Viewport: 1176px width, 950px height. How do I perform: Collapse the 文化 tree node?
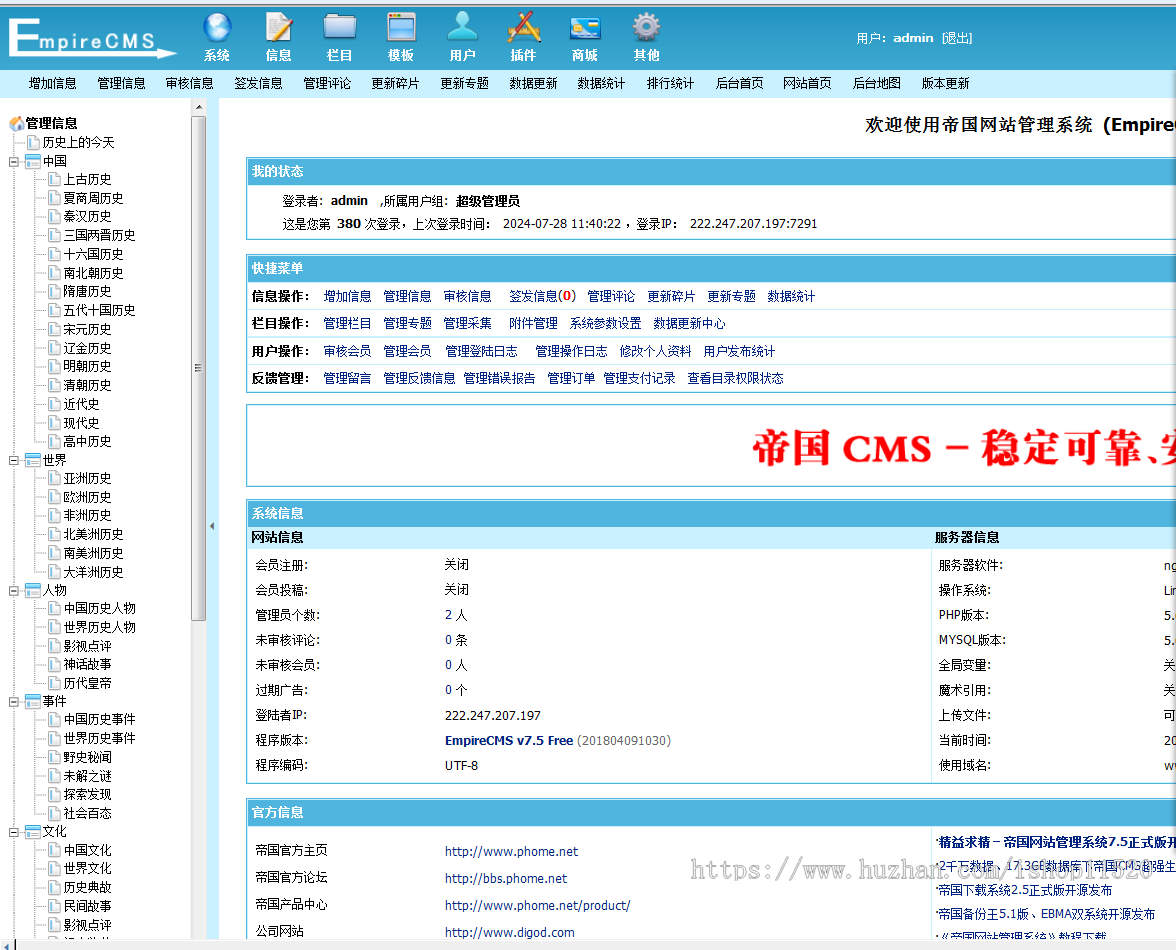[14, 833]
